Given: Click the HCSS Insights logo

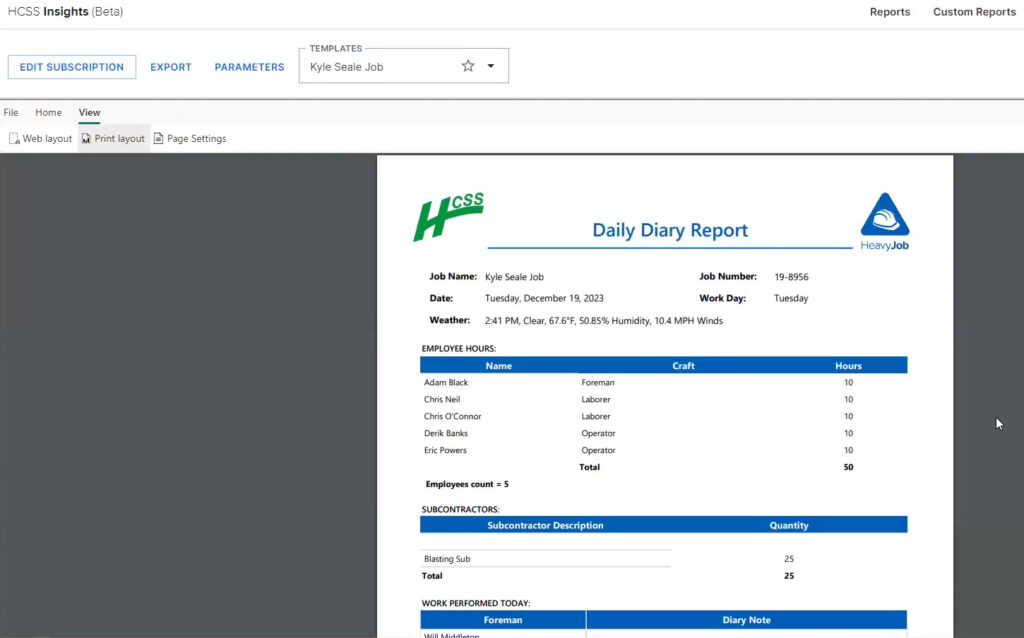Looking at the screenshot, I should [60, 11].
